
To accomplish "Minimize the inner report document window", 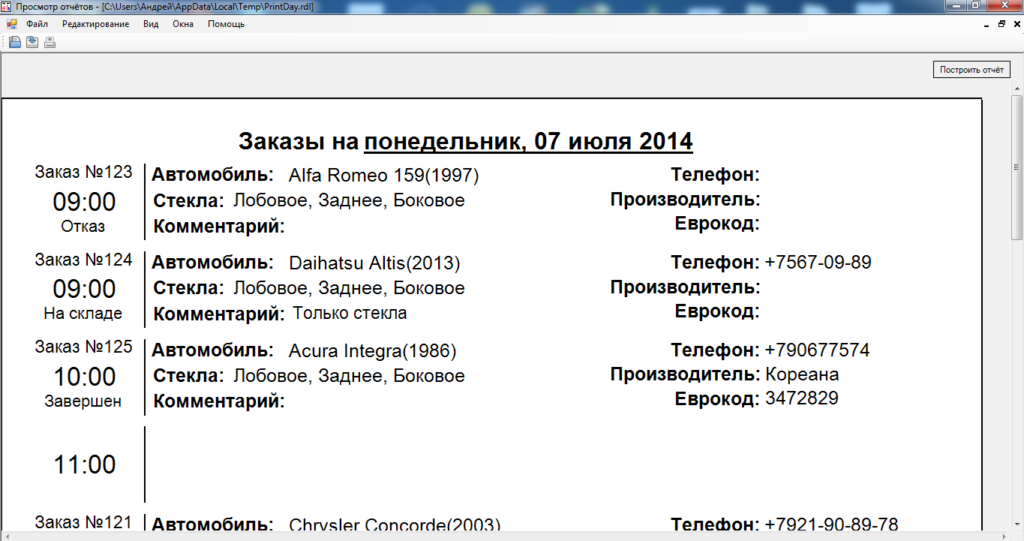I will (x=987, y=23).
